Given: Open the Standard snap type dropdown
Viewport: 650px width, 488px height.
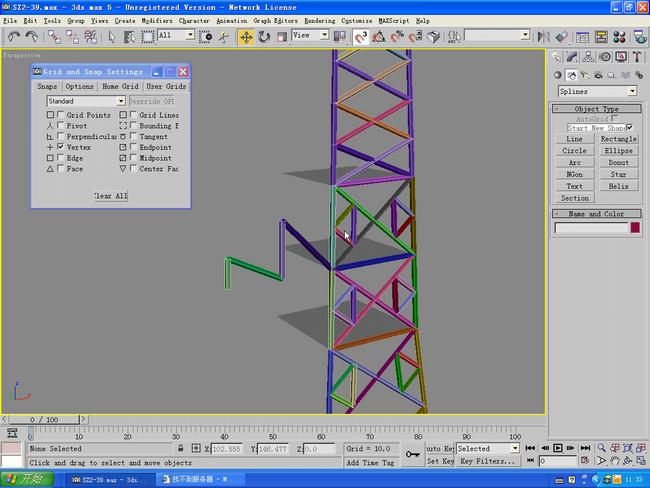Looking at the screenshot, I should (86, 101).
